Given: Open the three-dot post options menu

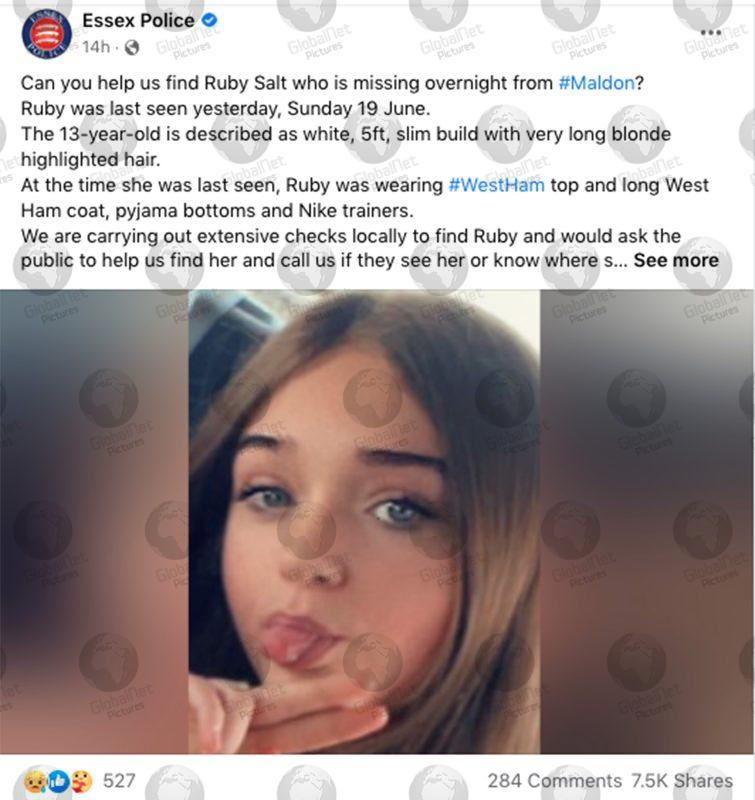Looking at the screenshot, I should click(x=711, y=32).
